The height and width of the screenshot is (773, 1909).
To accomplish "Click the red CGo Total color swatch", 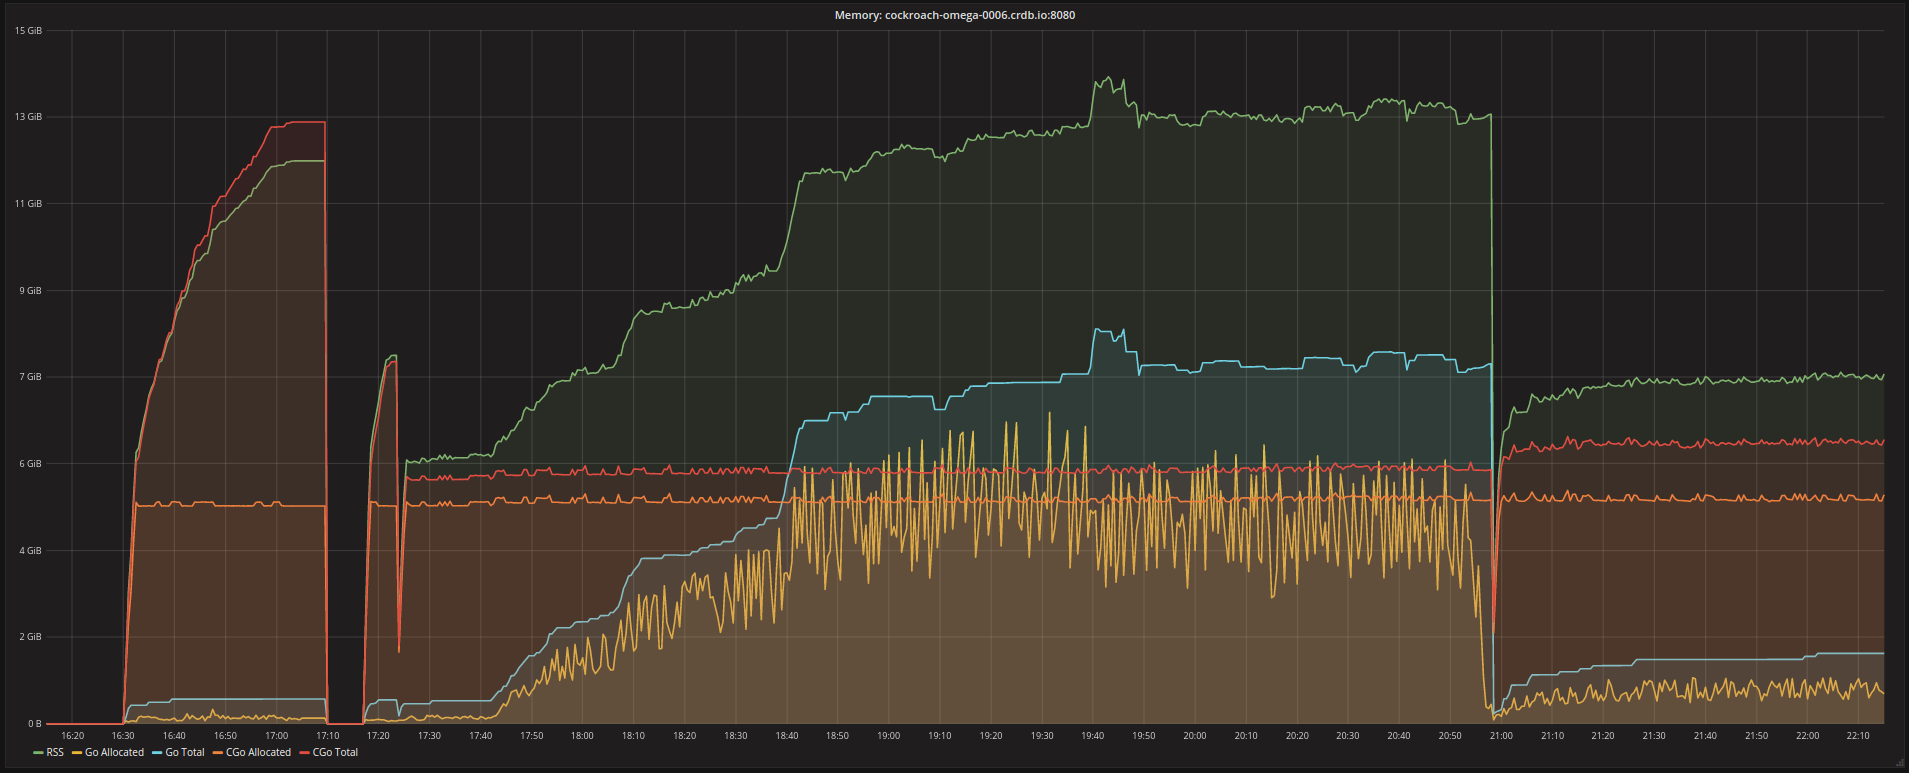I will click(x=304, y=753).
